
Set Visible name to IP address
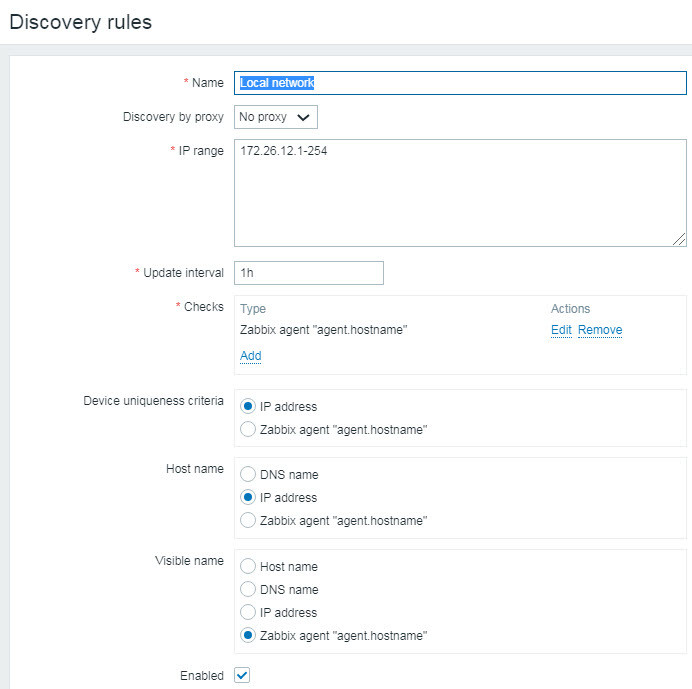(248, 613)
